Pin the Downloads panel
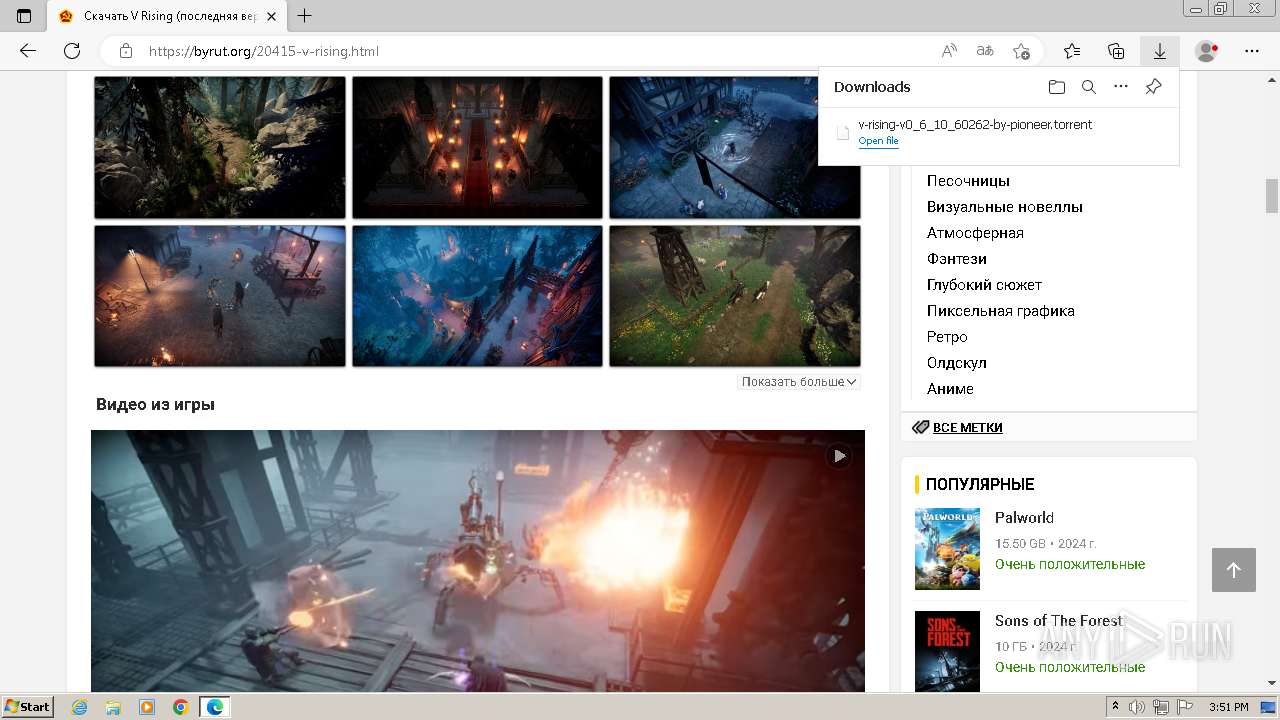This screenshot has height=720, width=1280. pos(1153,87)
